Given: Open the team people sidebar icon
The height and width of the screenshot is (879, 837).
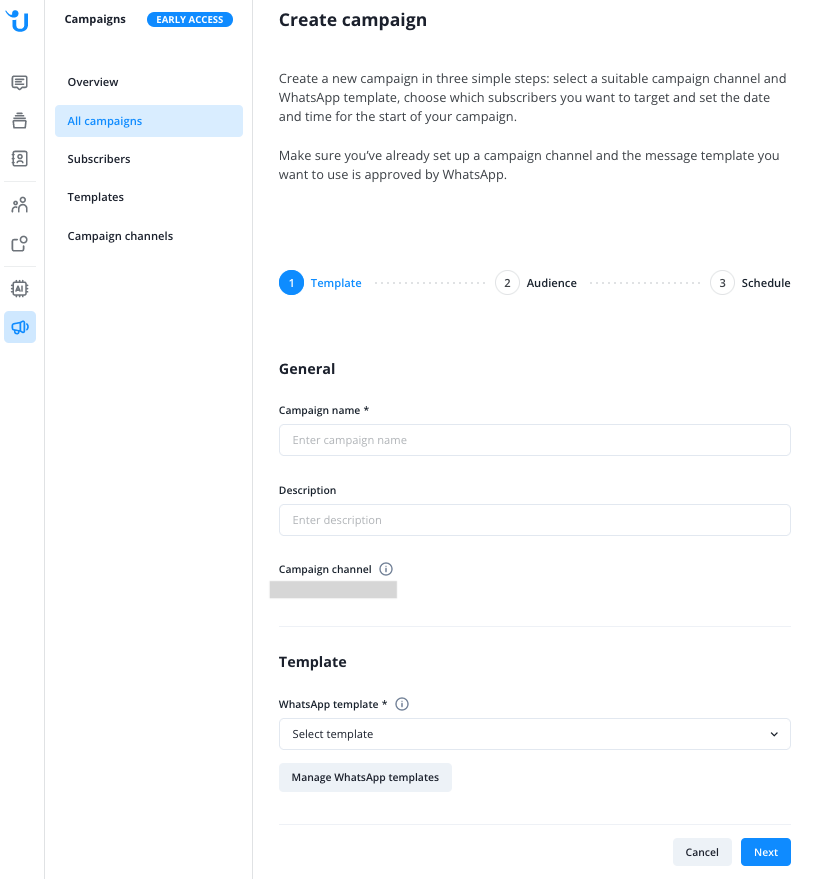Looking at the screenshot, I should tap(20, 205).
